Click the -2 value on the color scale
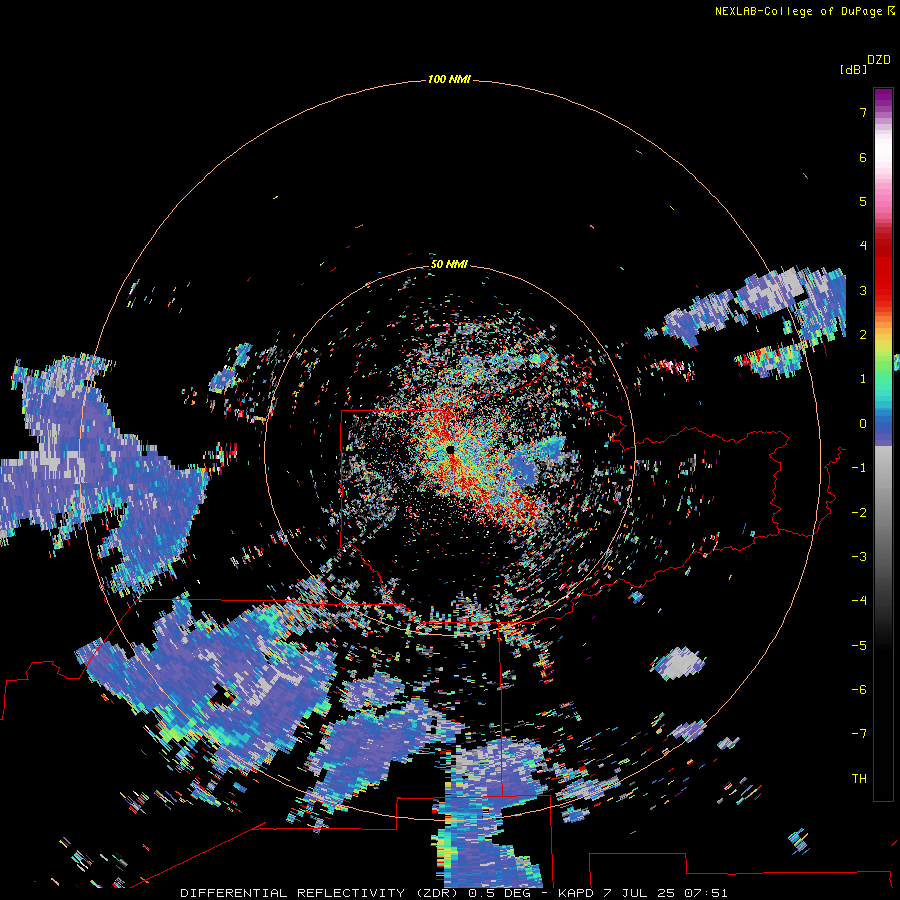900x900 pixels. pyautogui.click(x=859, y=513)
